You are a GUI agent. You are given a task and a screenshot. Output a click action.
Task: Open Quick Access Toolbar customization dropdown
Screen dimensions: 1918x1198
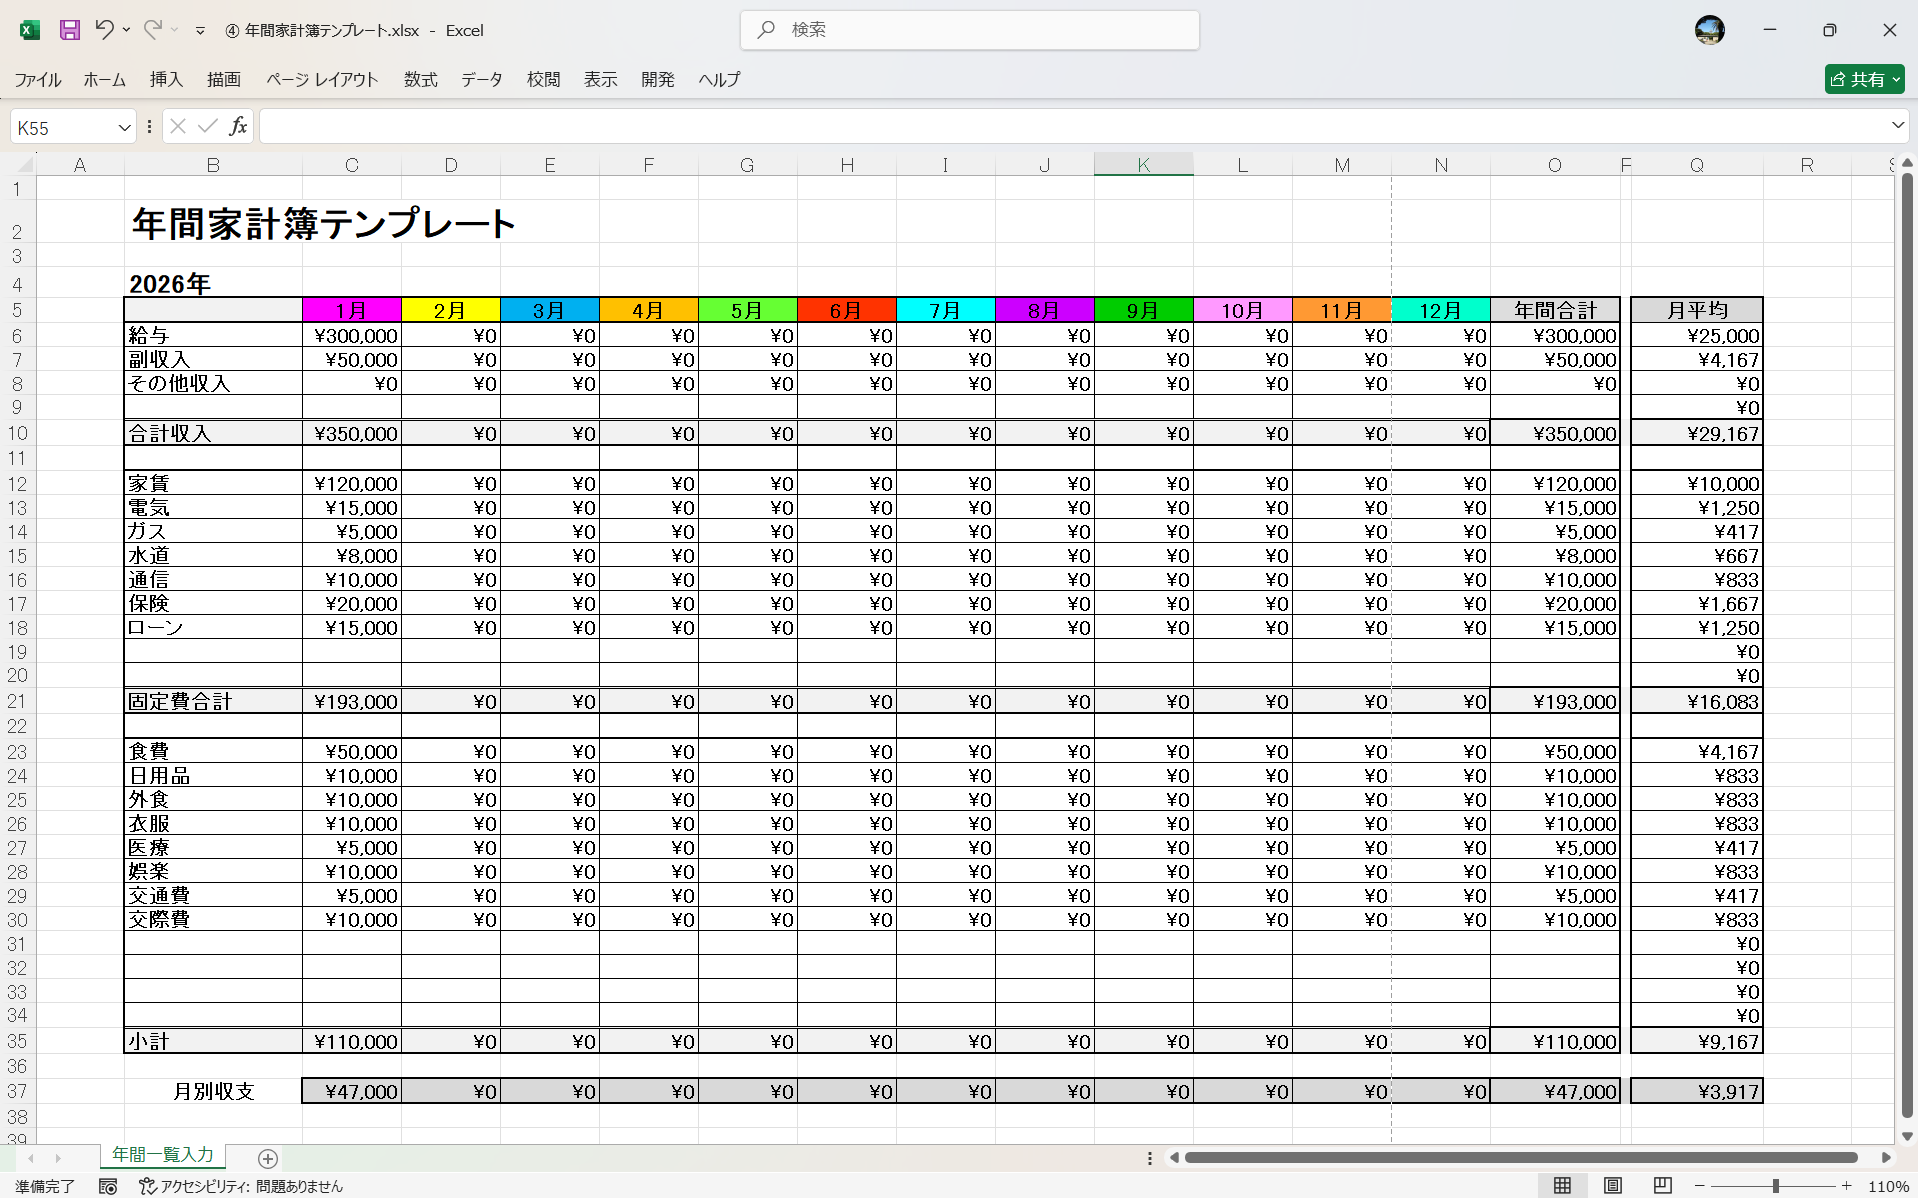coord(199,30)
